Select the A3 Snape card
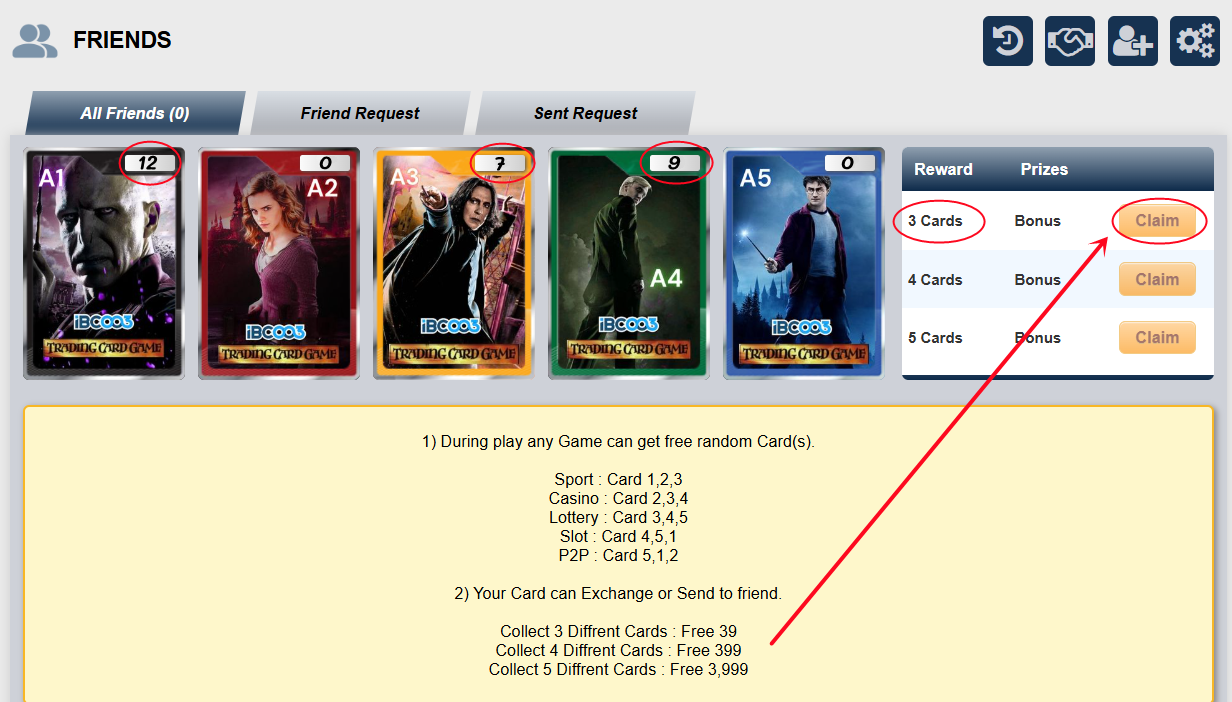 coord(454,263)
